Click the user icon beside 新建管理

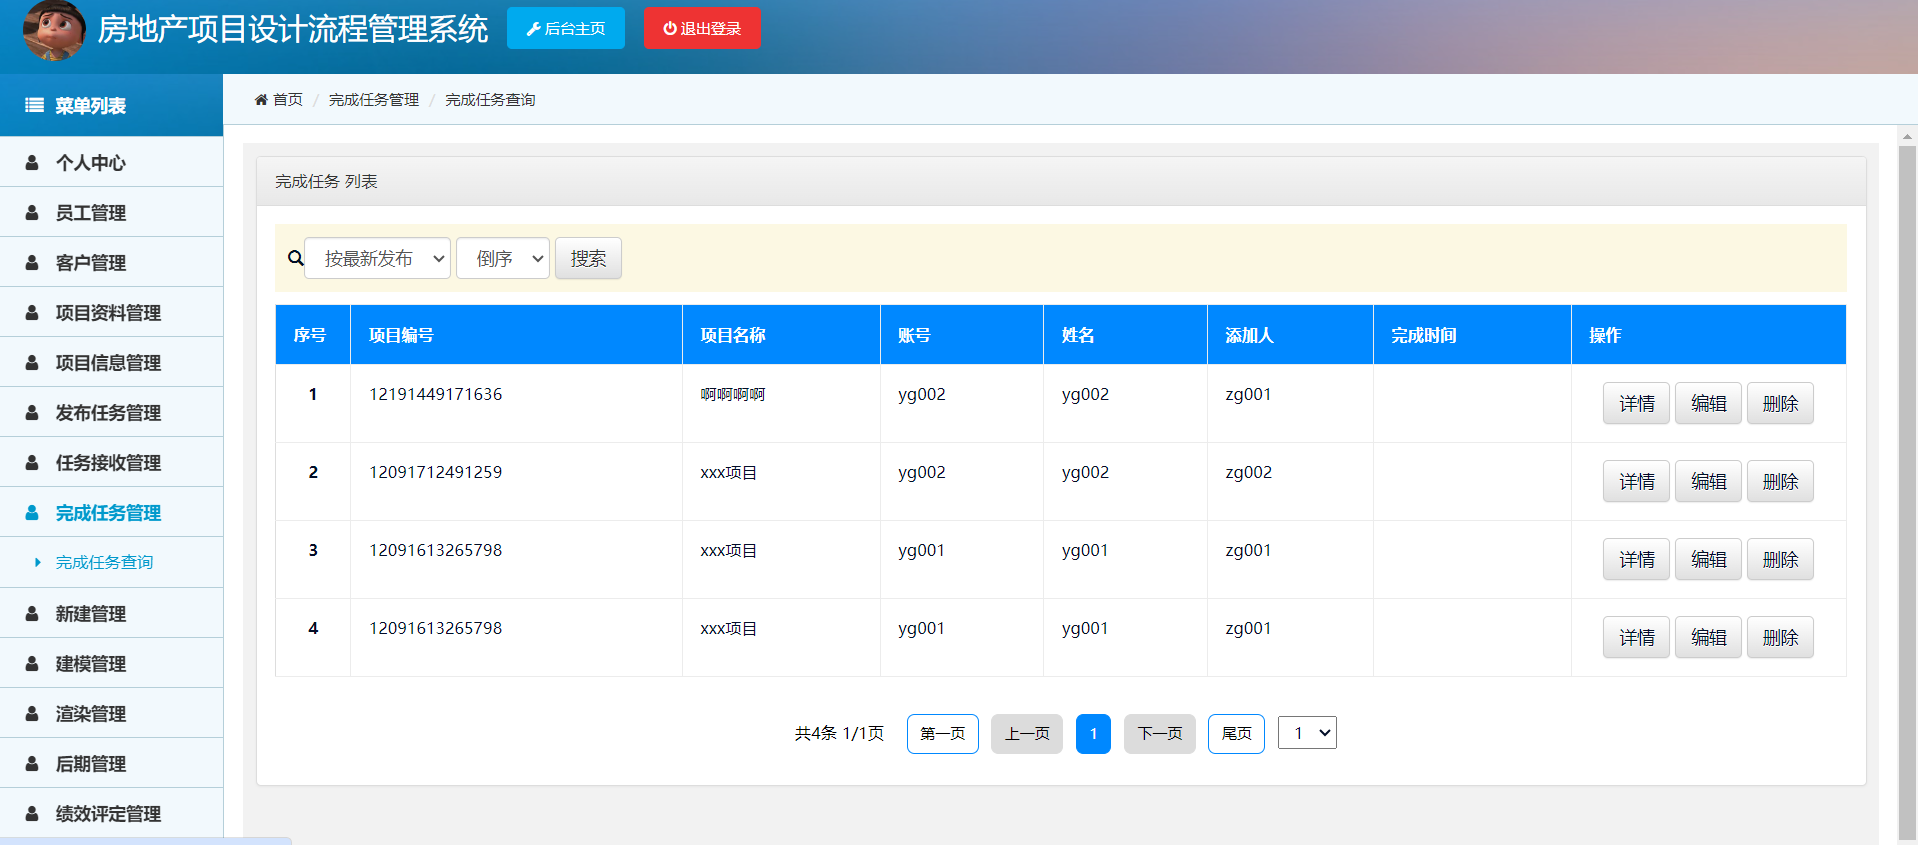pos(32,613)
